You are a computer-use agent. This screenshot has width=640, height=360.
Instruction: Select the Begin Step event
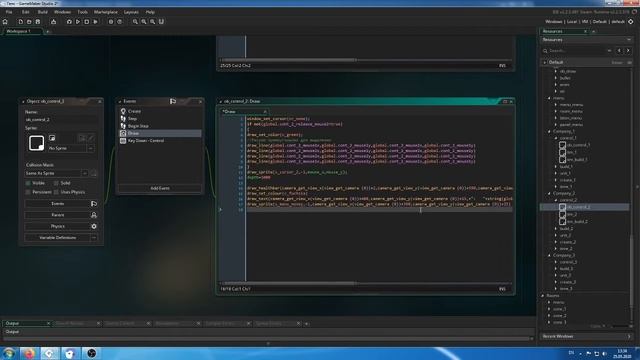(160, 126)
